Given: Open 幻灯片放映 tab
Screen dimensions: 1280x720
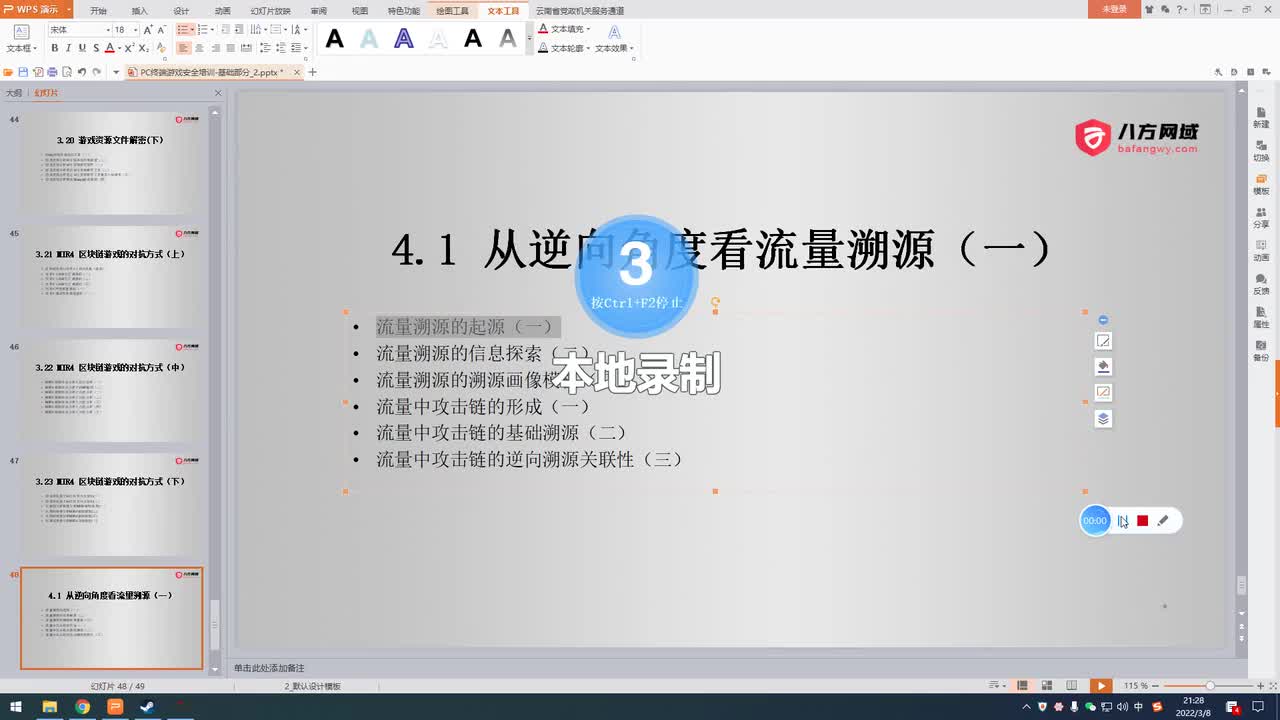Looking at the screenshot, I should tap(270, 10).
